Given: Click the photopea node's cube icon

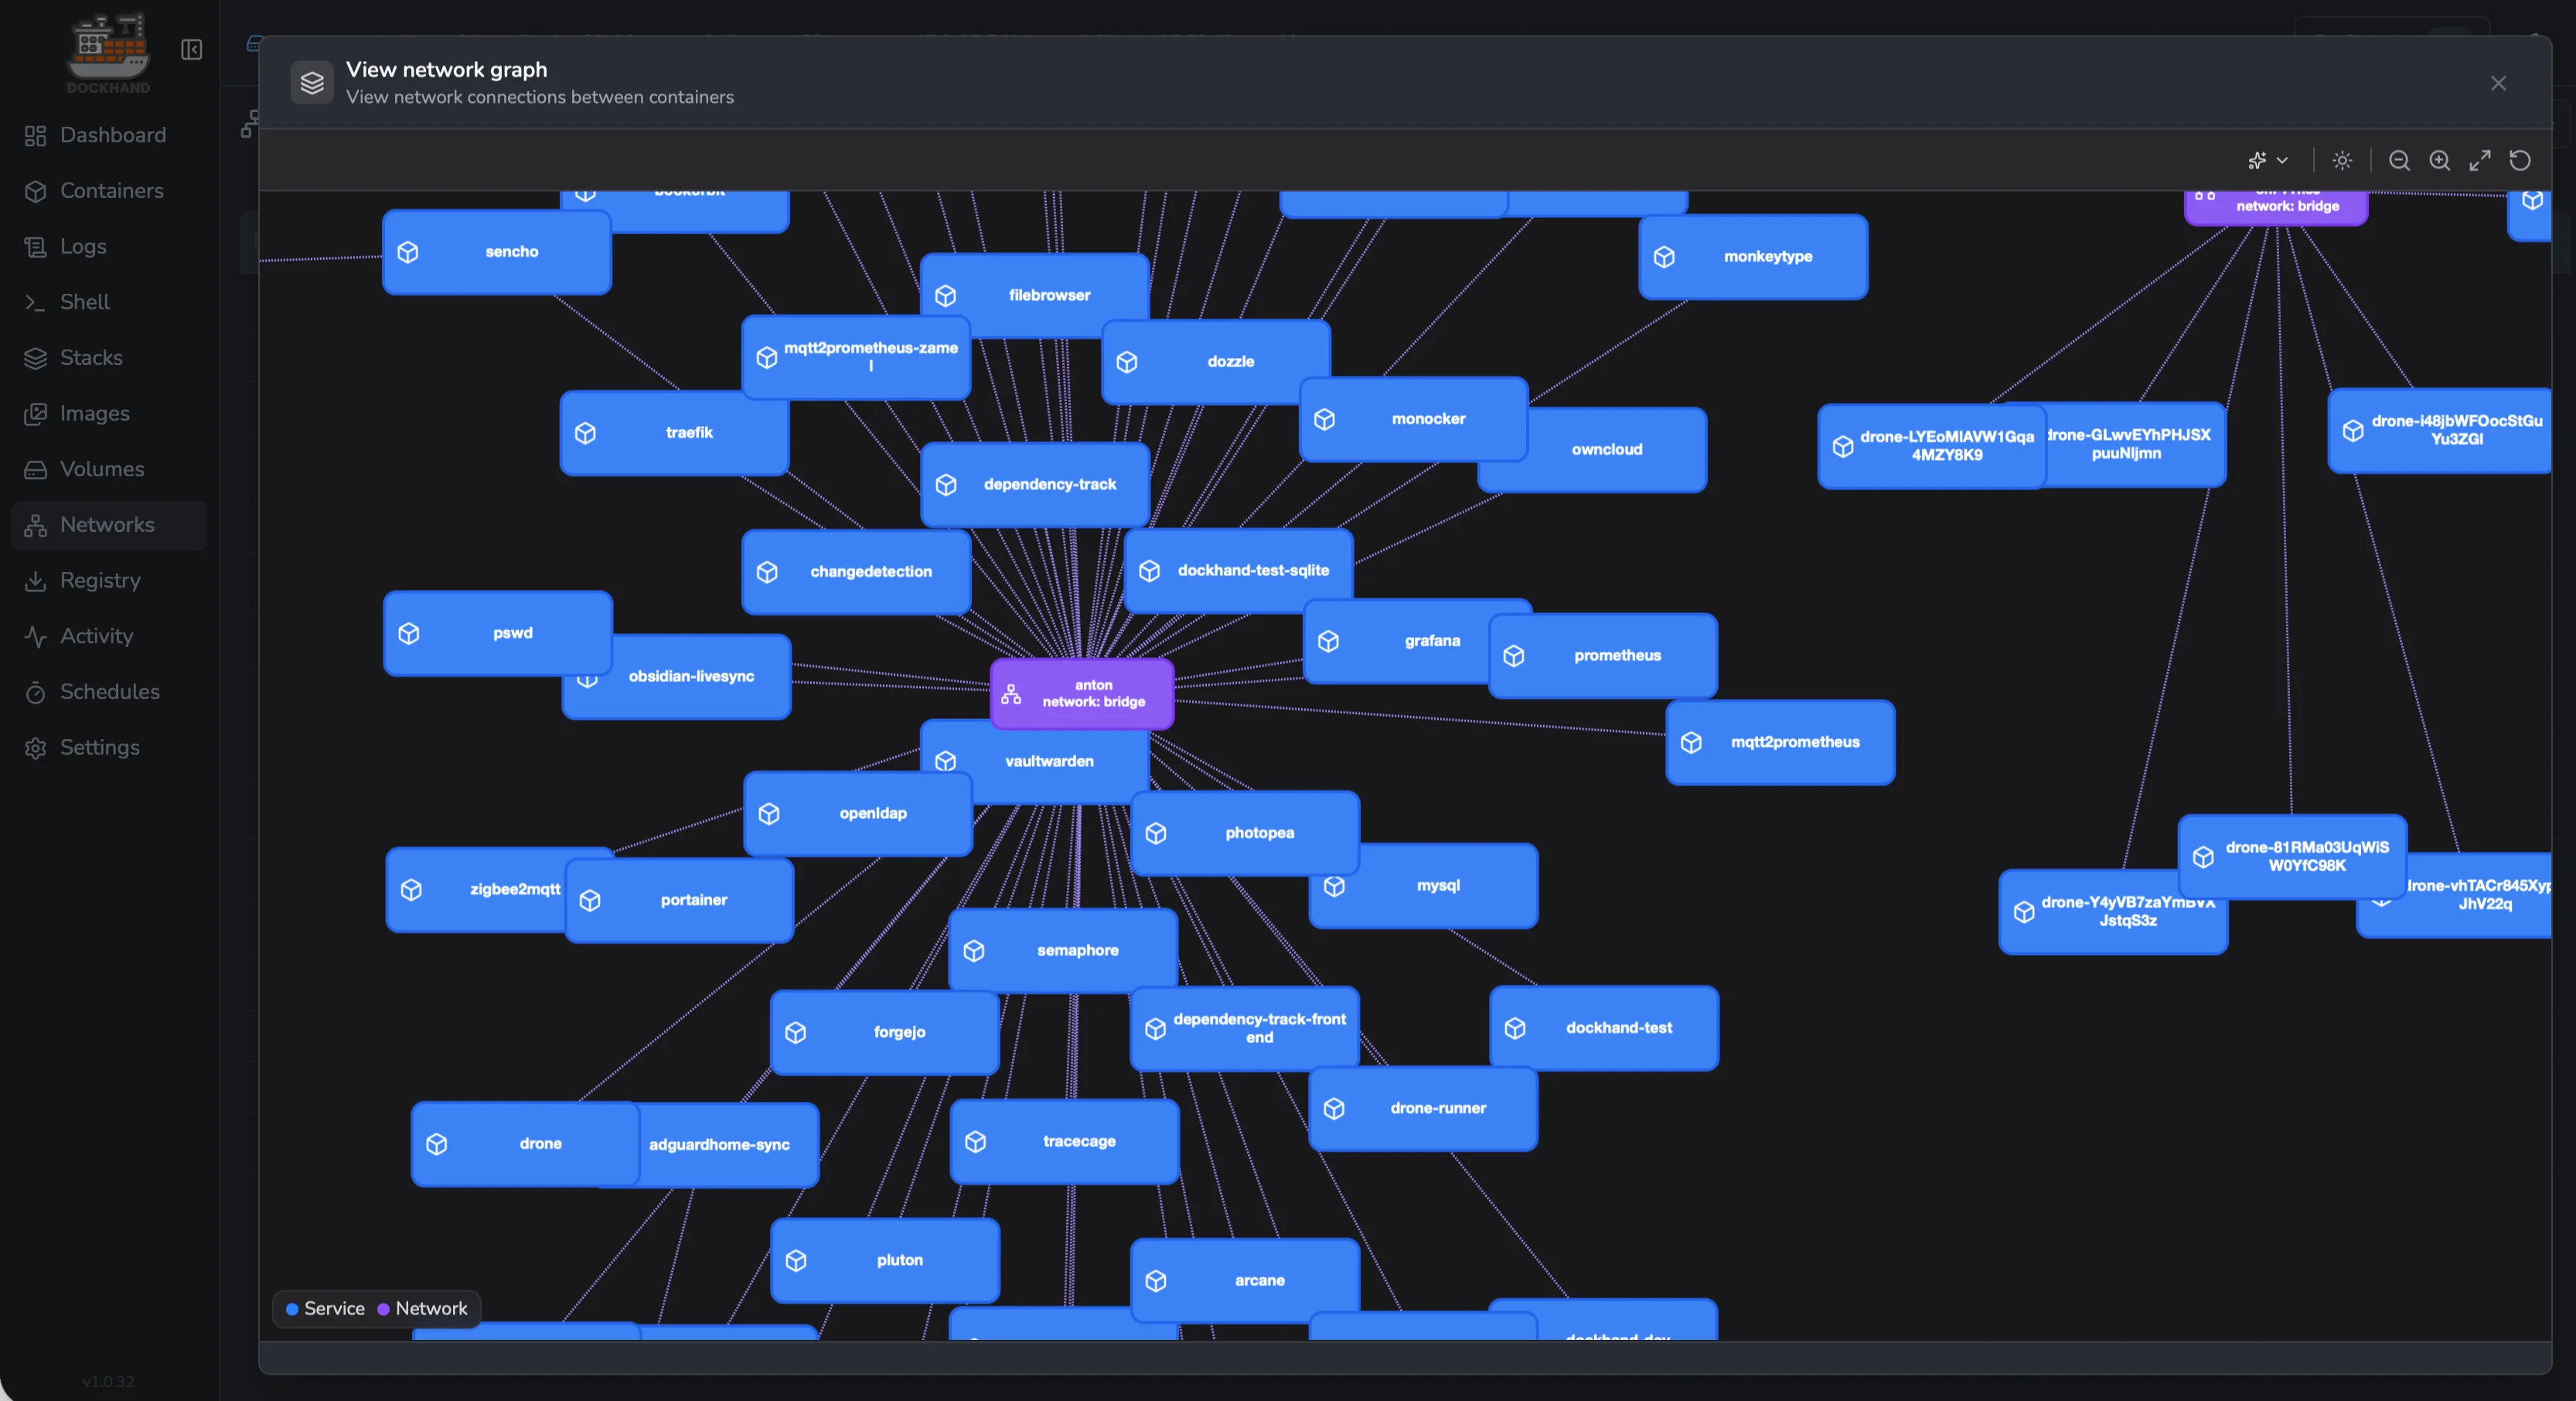Looking at the screenshot, I should 1156,834.
